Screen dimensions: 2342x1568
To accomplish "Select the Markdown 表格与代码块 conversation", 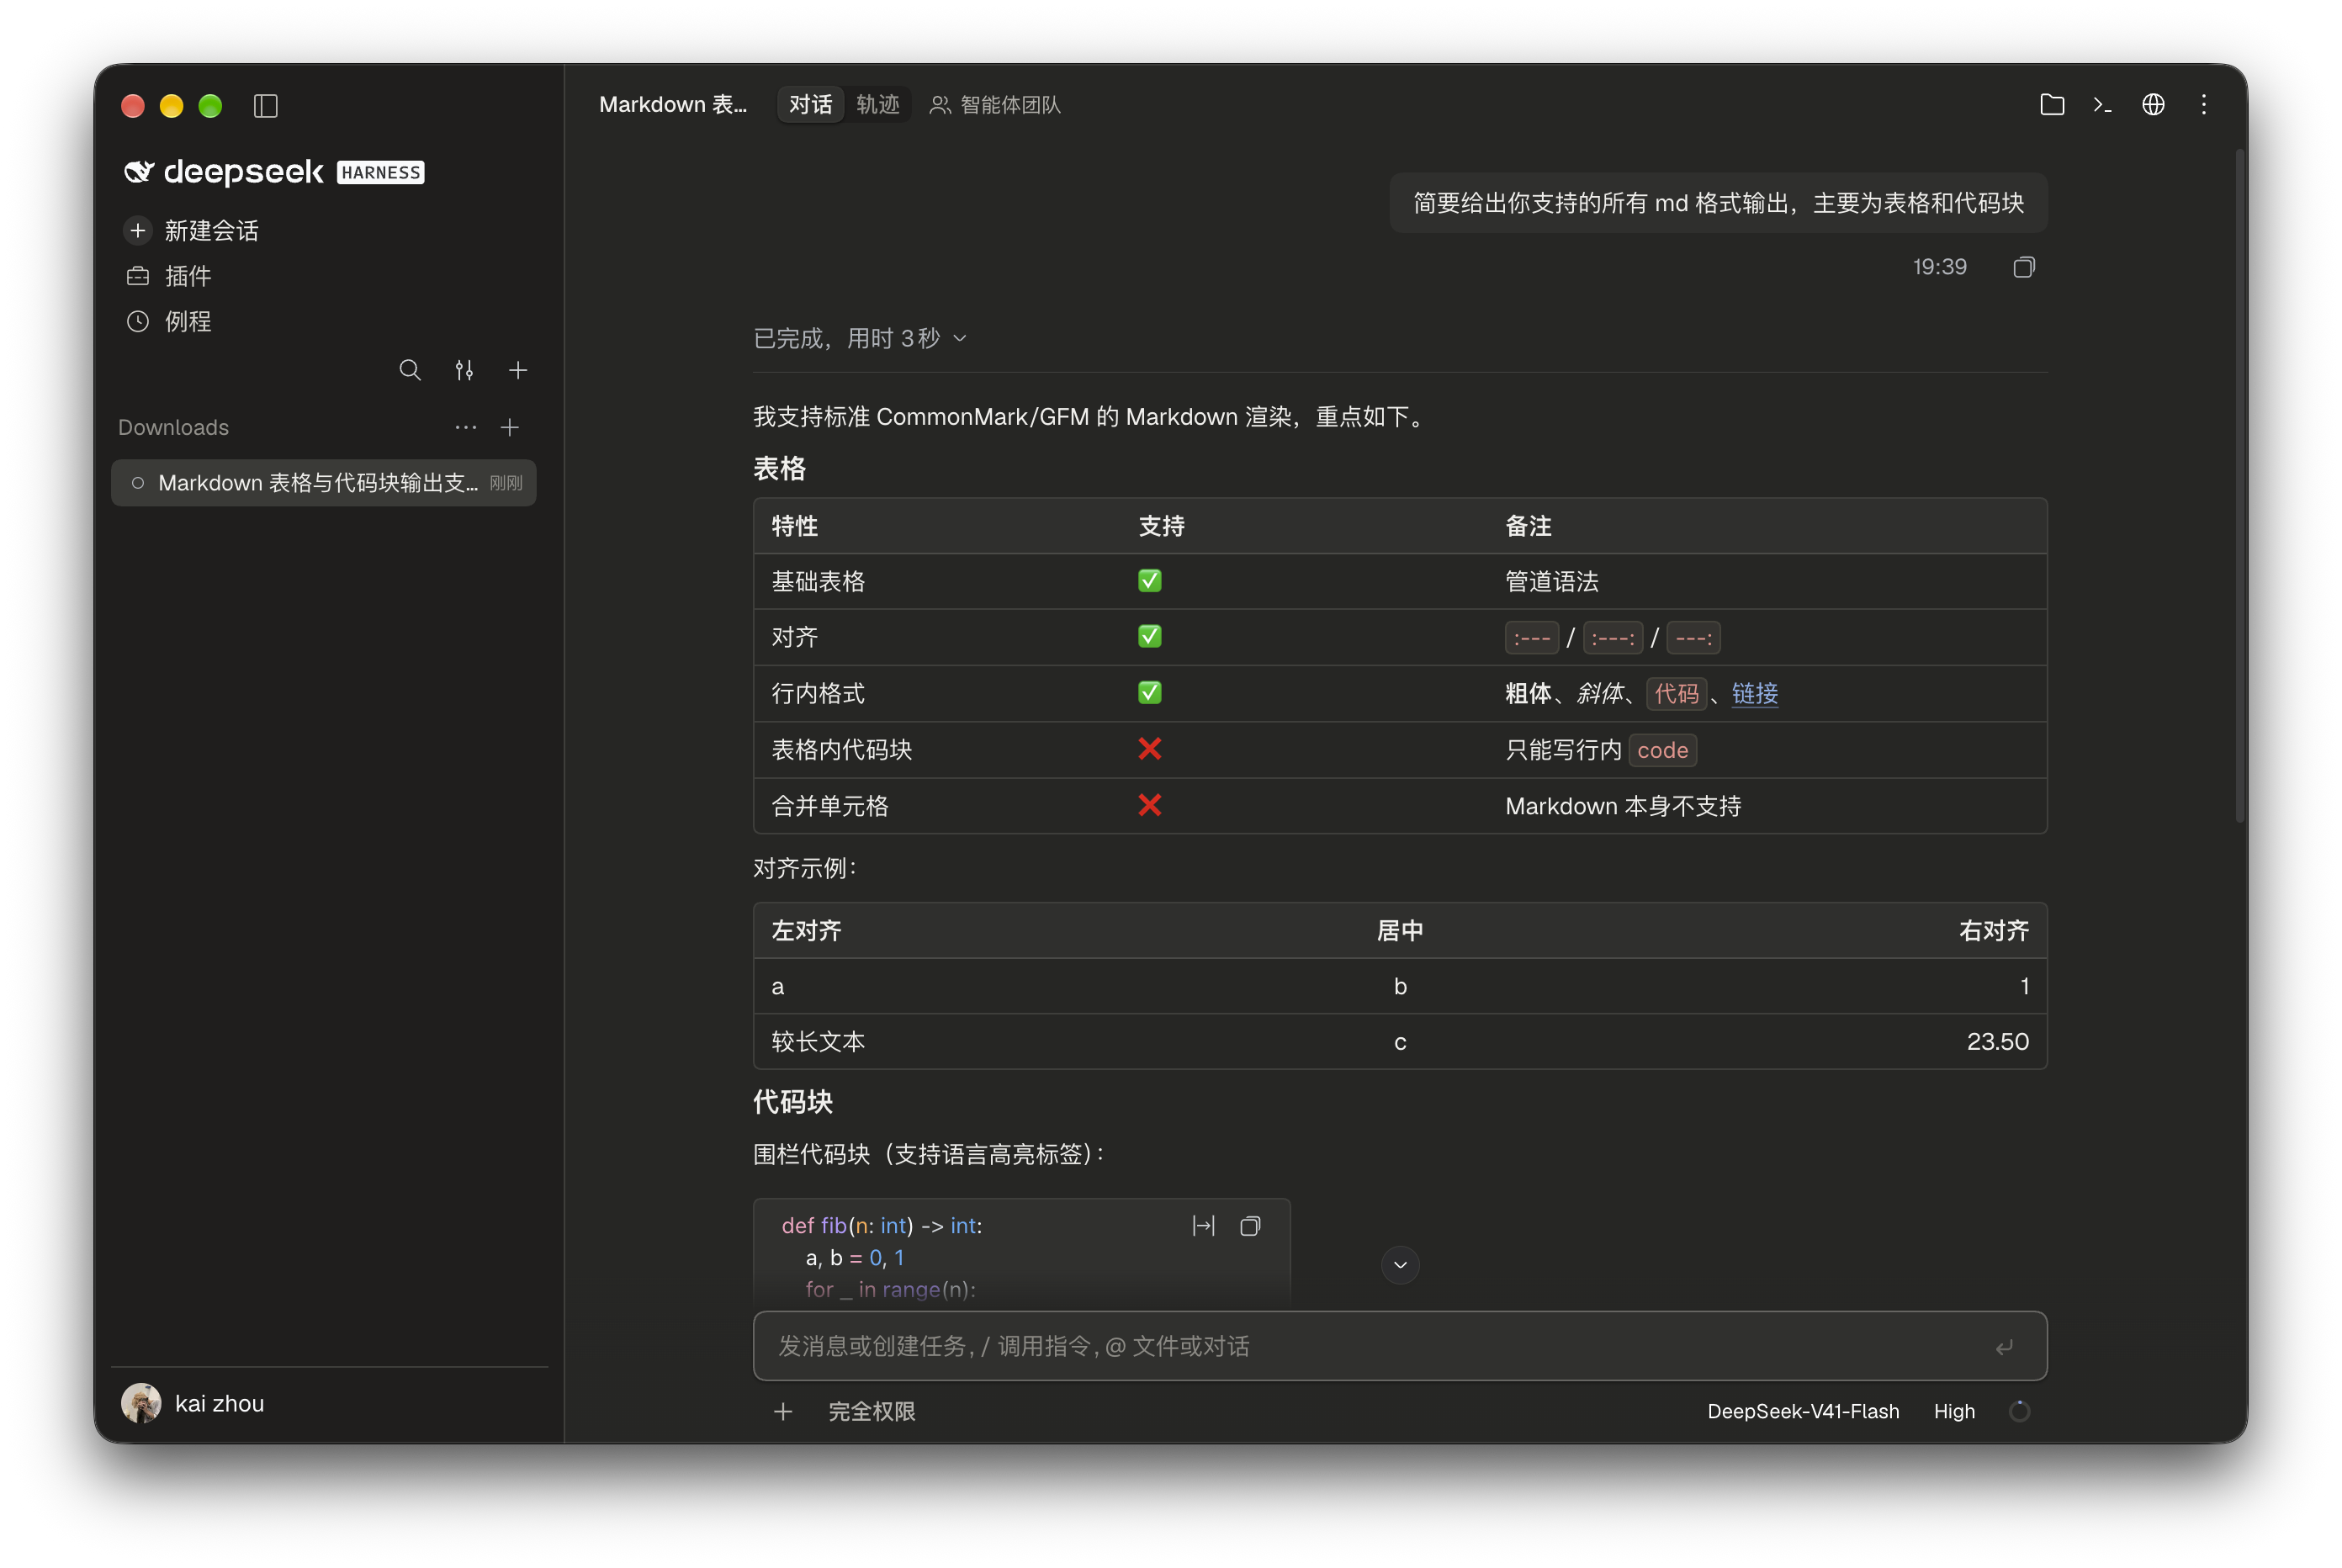I will click(x=324, y=483).
